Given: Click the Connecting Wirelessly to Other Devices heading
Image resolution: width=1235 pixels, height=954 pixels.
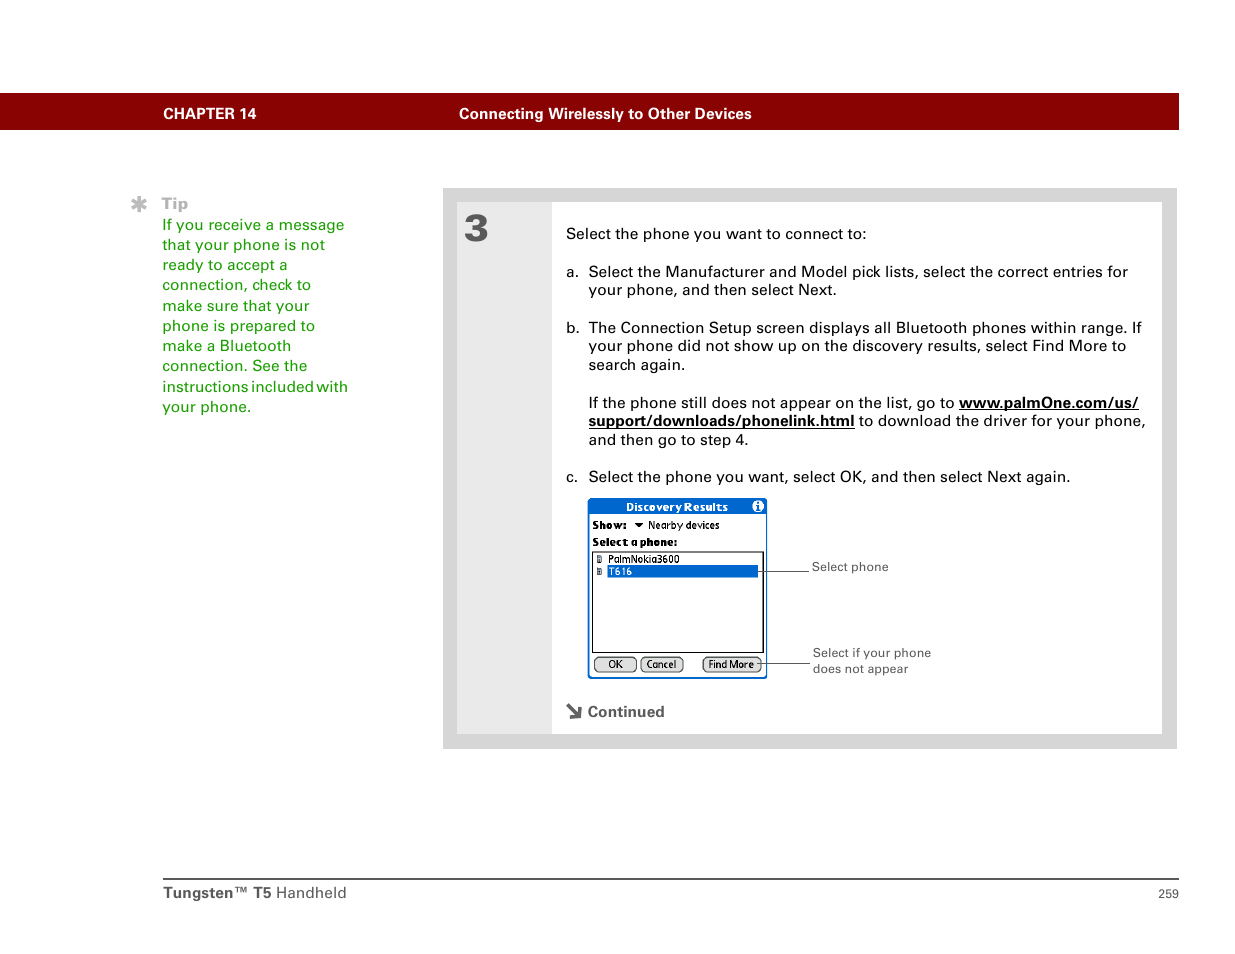Looking at the screenshot, I should [x=605, y=114].
